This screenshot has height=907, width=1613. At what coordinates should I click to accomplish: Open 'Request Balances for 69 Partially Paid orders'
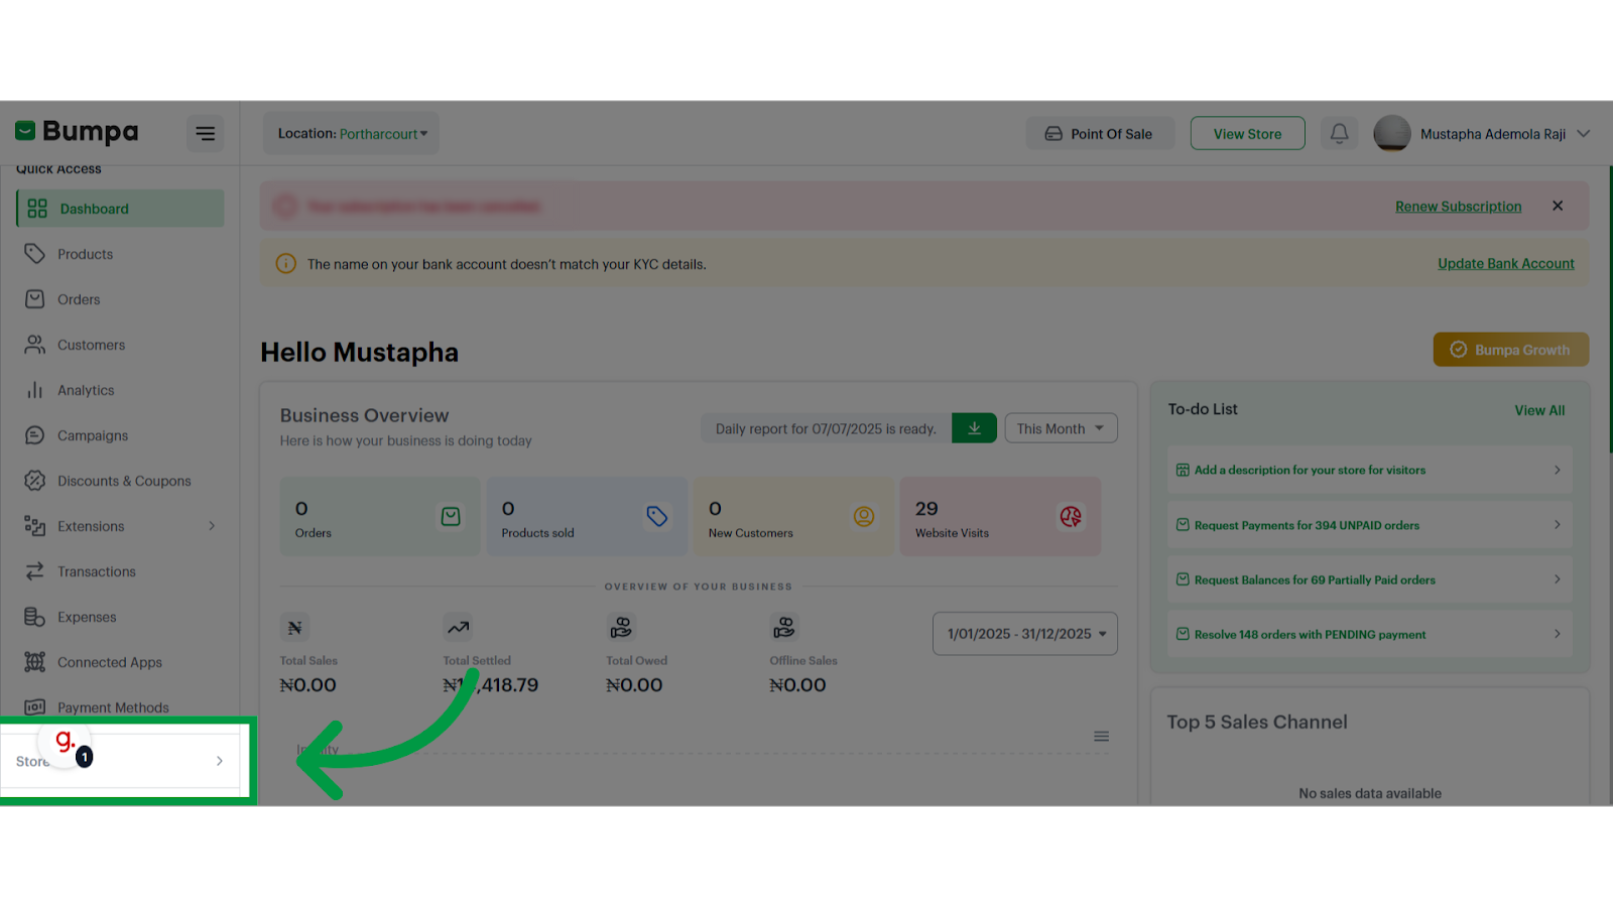pyautogui.click(x=1369, y=580)
